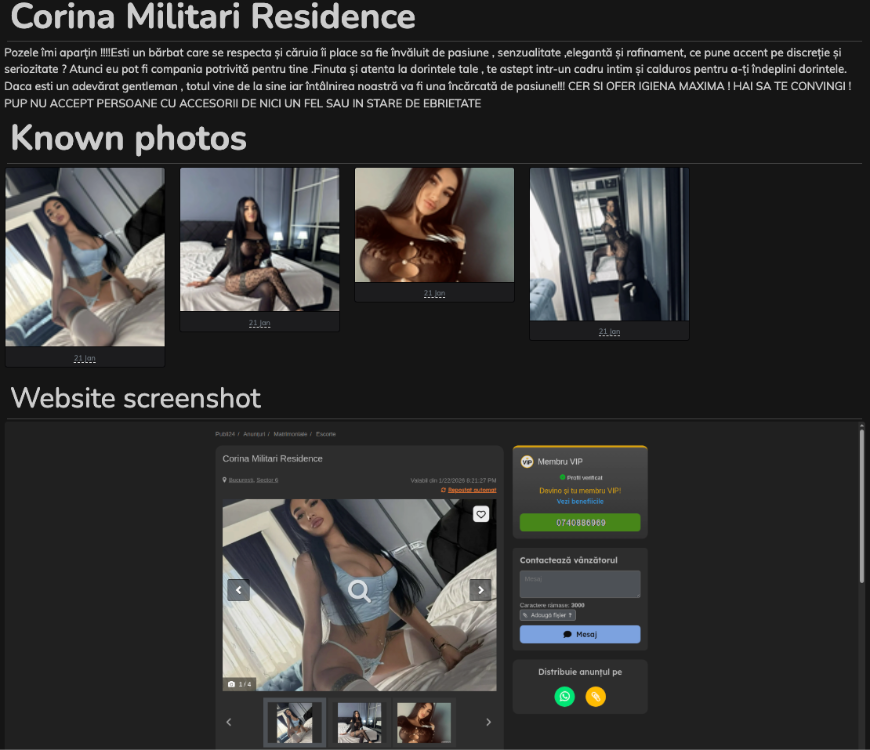Click the green phone number button

click(x=580, y=522)
